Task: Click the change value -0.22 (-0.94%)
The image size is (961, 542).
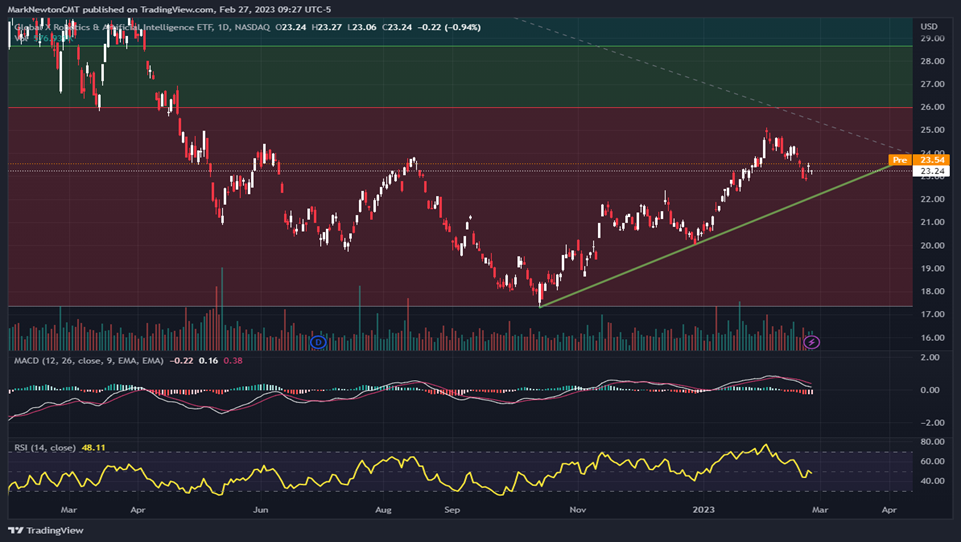Action: (x=449, y=27)
